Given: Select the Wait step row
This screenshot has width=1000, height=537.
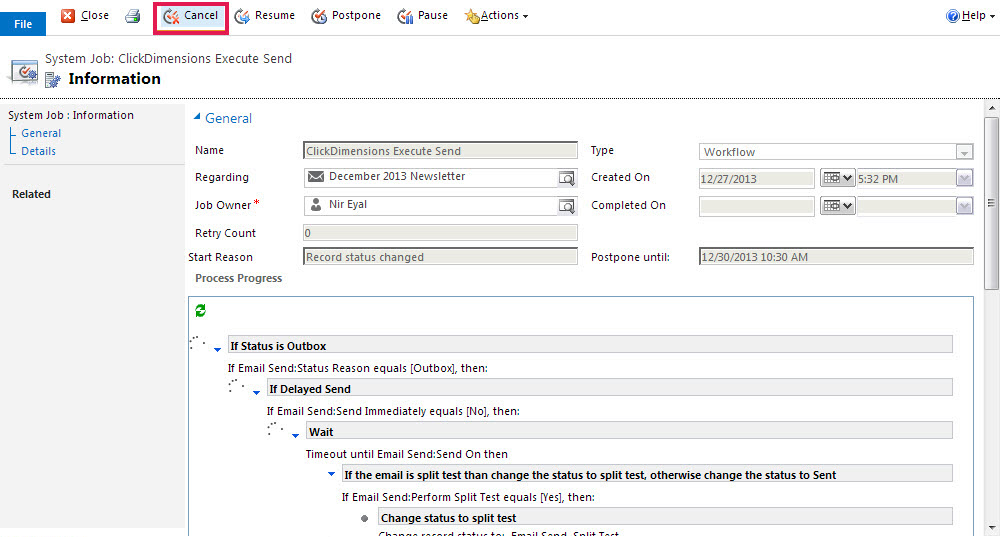Looking at the screenshot, I should click(x=629, y=431).
